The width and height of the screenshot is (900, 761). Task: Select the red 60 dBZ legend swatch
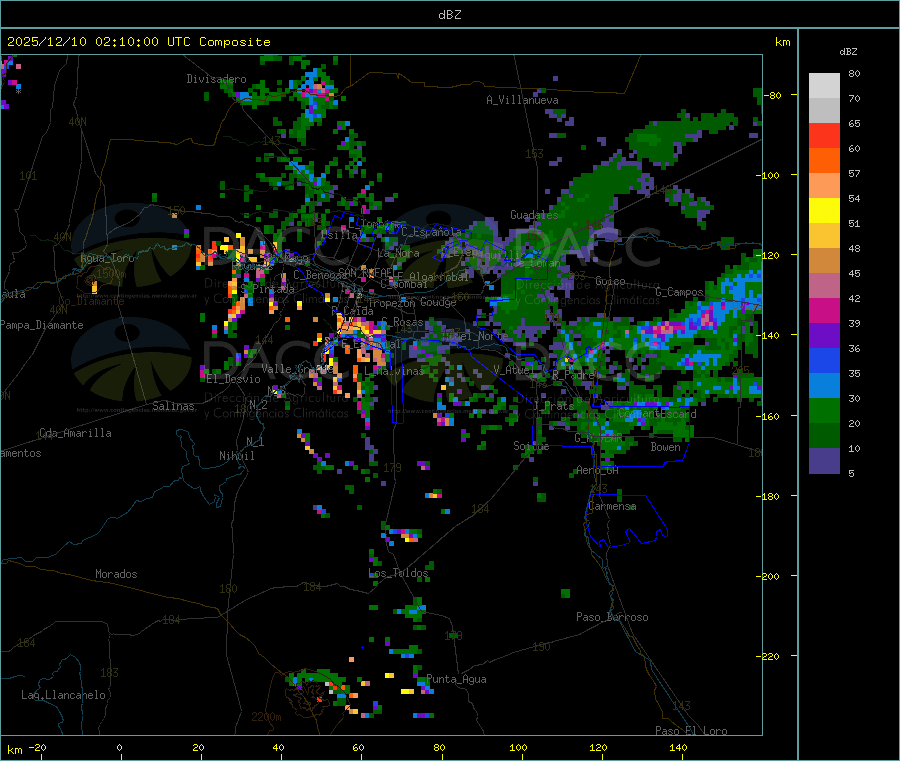(824, 135)
